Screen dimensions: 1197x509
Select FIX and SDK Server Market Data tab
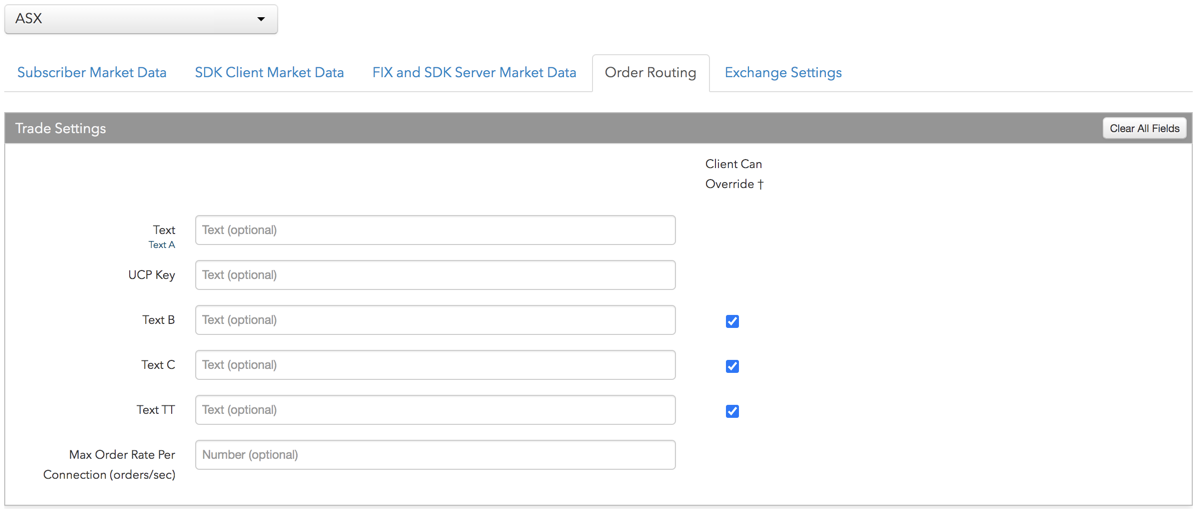click(474, 72)
